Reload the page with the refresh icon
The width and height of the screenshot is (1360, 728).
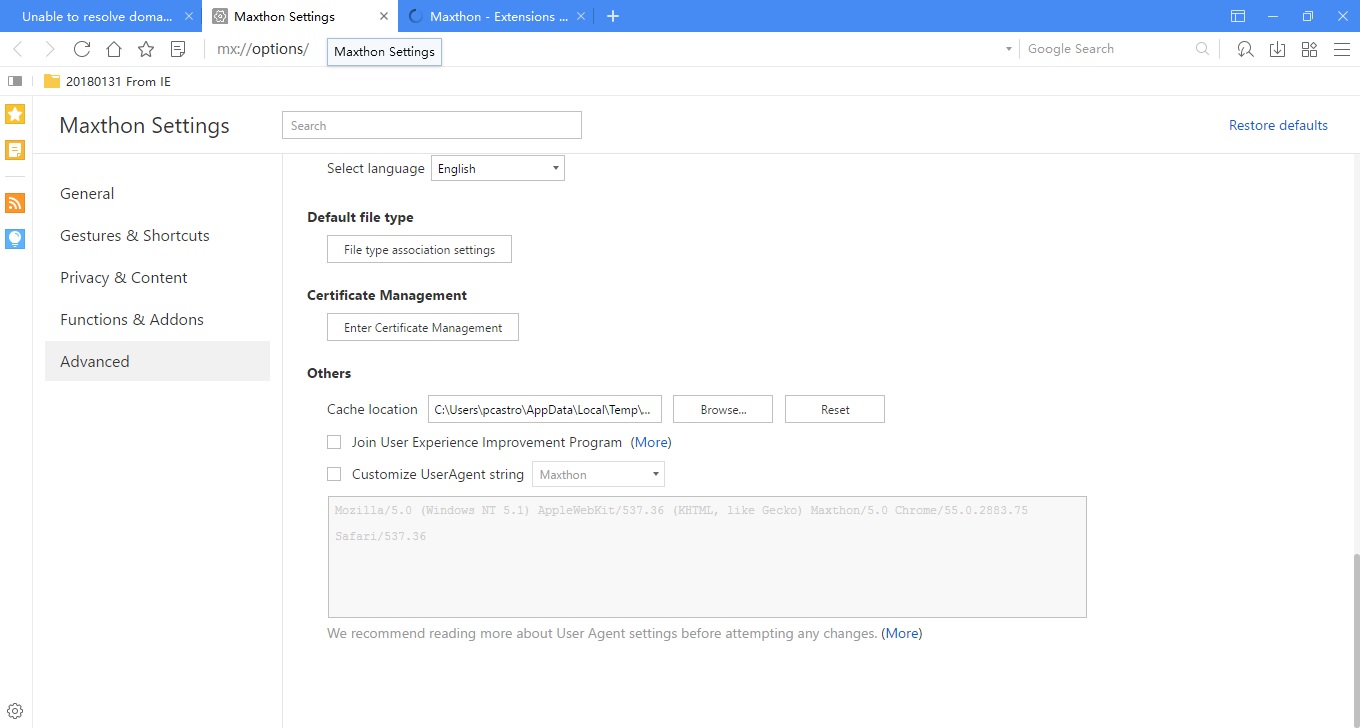81,48
